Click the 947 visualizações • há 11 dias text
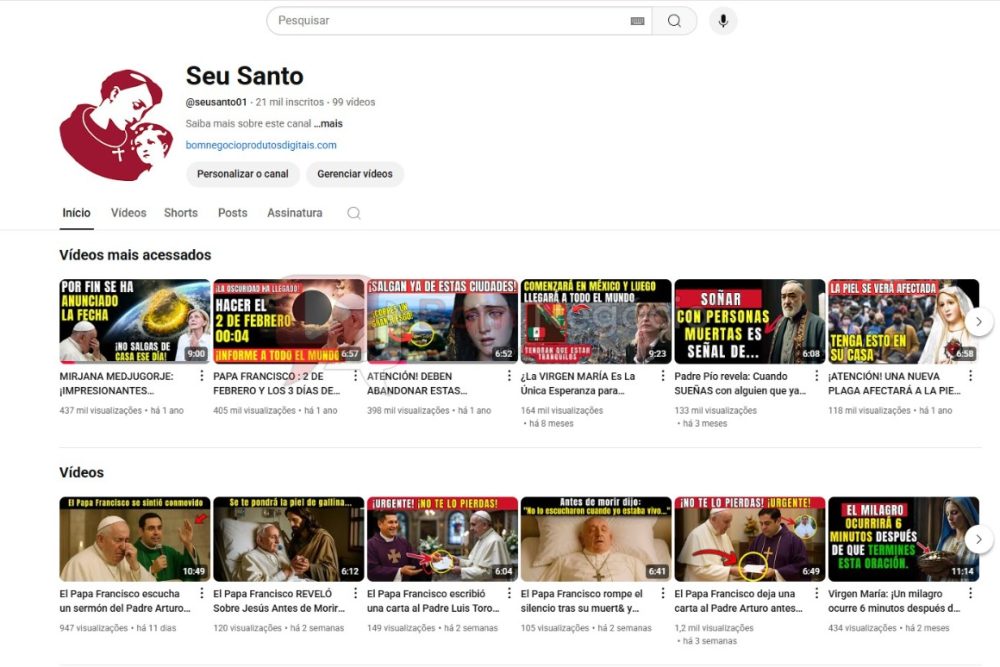 (118, 628)
